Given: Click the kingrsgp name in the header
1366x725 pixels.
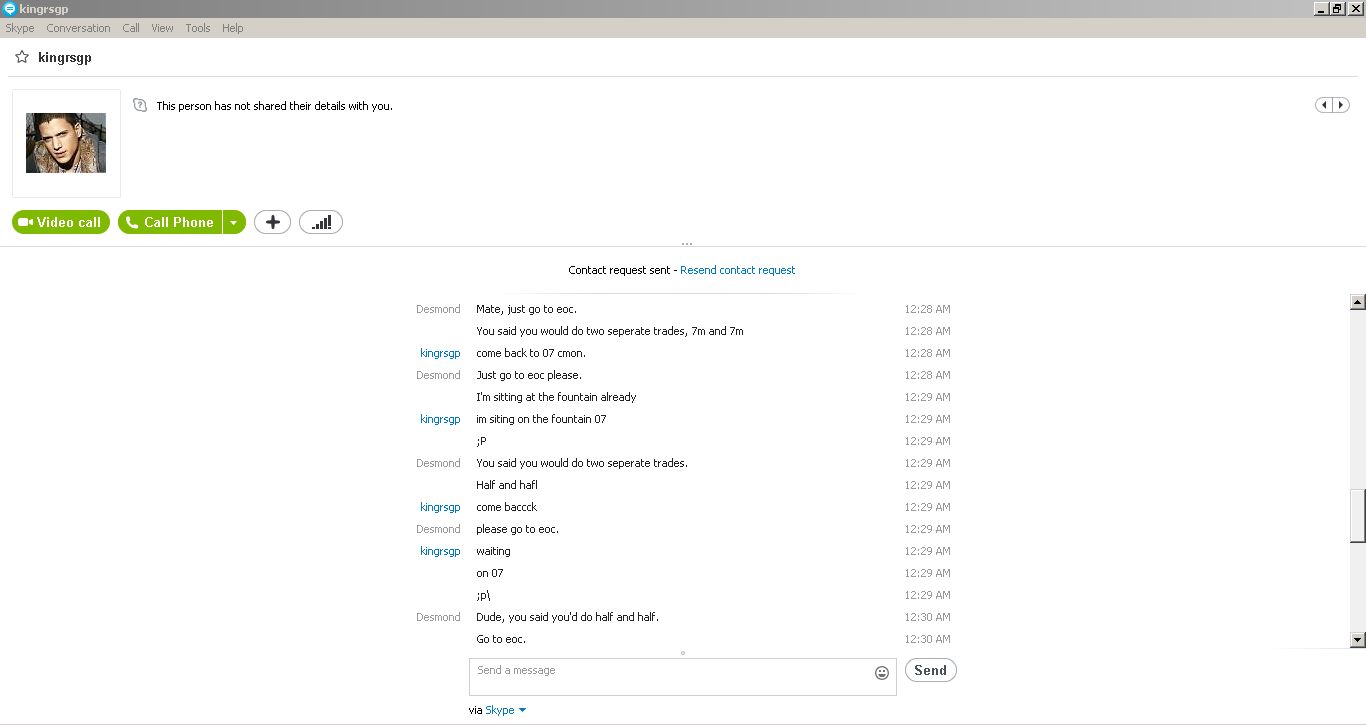Looking at the screenshot, I should (65, 58).
